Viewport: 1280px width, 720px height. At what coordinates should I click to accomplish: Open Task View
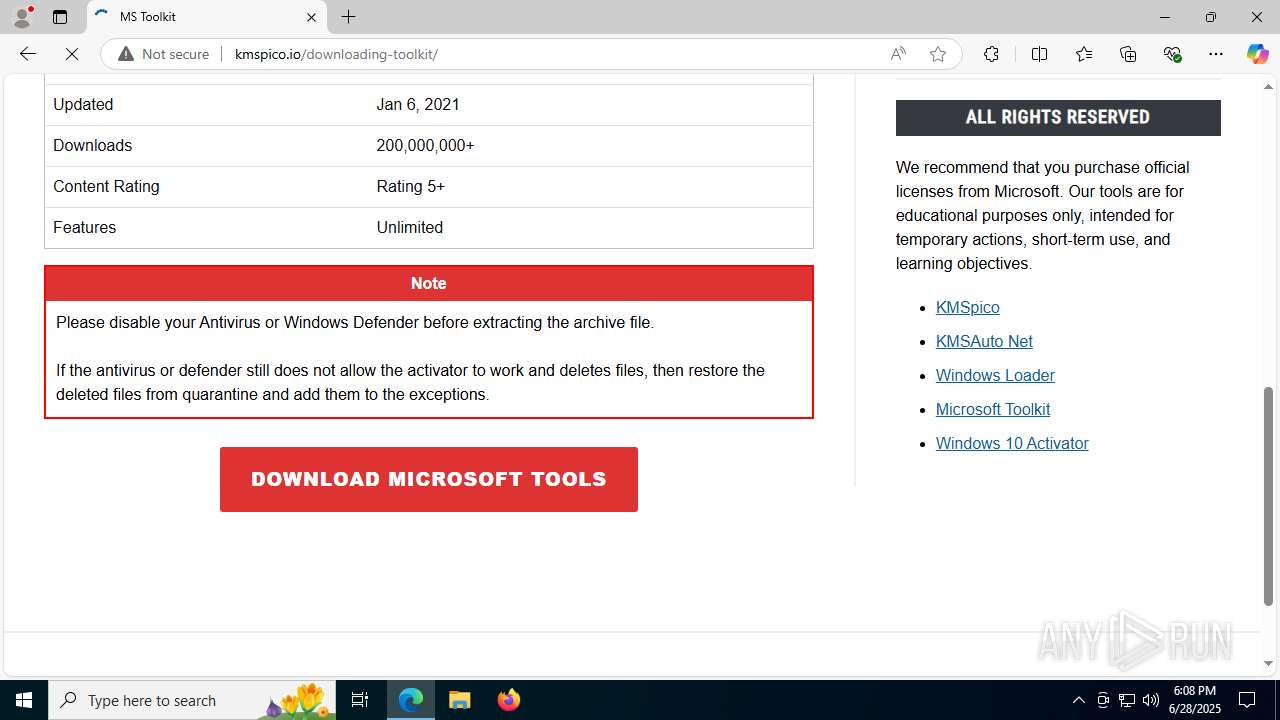(360, 700)
